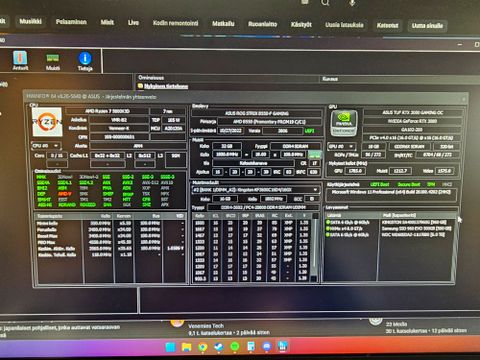Click the Kodin remontointi category chip
This screenshot has width=480, height=360.
[175, 23]
